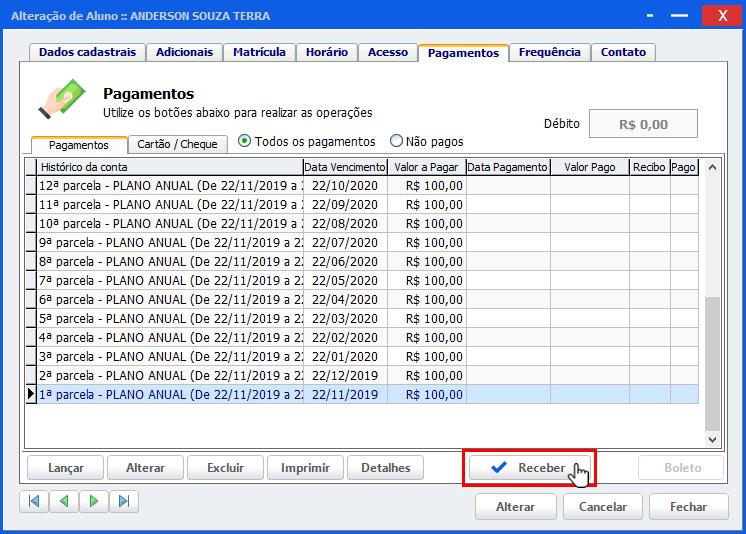Click Data Pagamento column header
The width and height of the screenshot is (746, 534).
pos(508,167)
